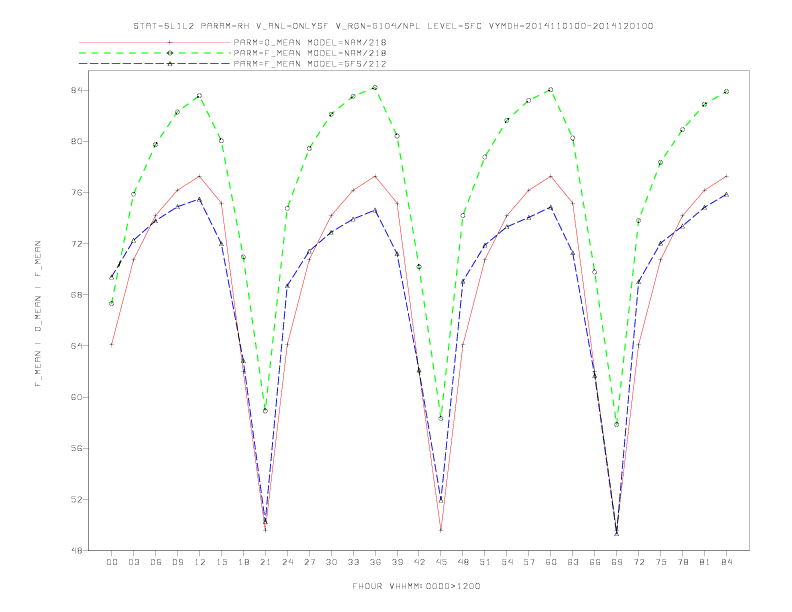Click red plus data point at forecast hour 60
This screenshot has width=792, height=612.
551,176
